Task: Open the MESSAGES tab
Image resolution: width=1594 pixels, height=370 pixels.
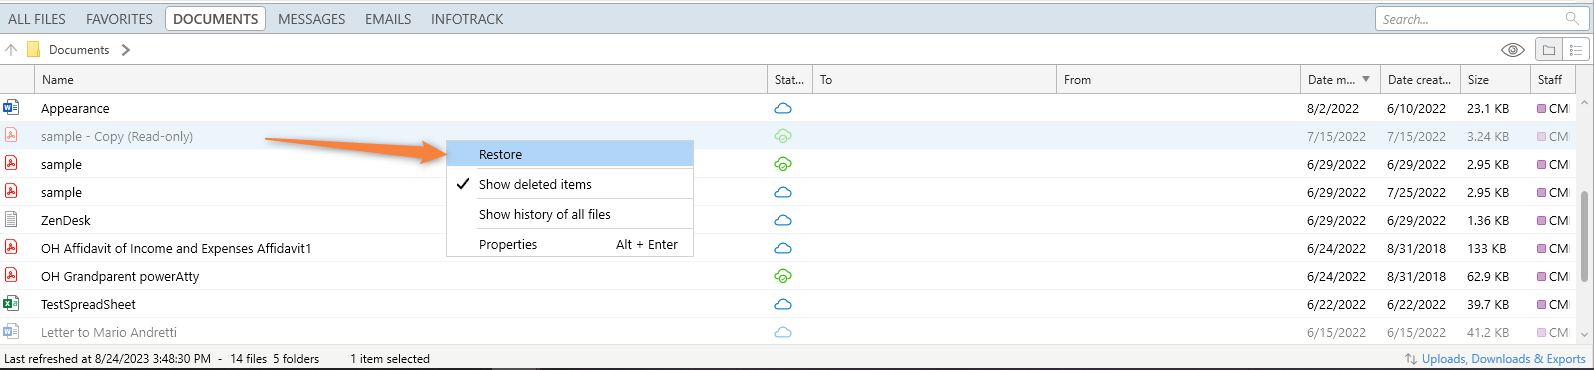Action: tap(311, 19)
